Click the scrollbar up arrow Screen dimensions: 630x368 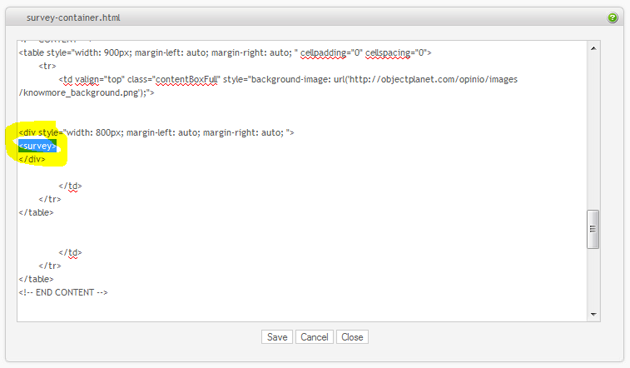pos(593,49)
